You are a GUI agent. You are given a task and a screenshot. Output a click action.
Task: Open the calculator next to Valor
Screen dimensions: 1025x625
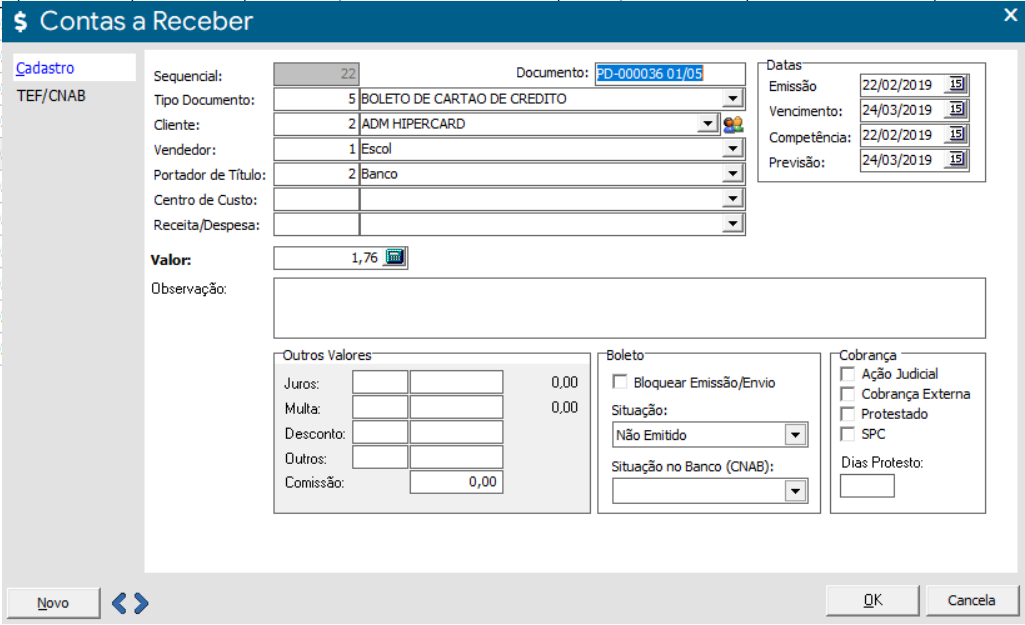[395, 258]
